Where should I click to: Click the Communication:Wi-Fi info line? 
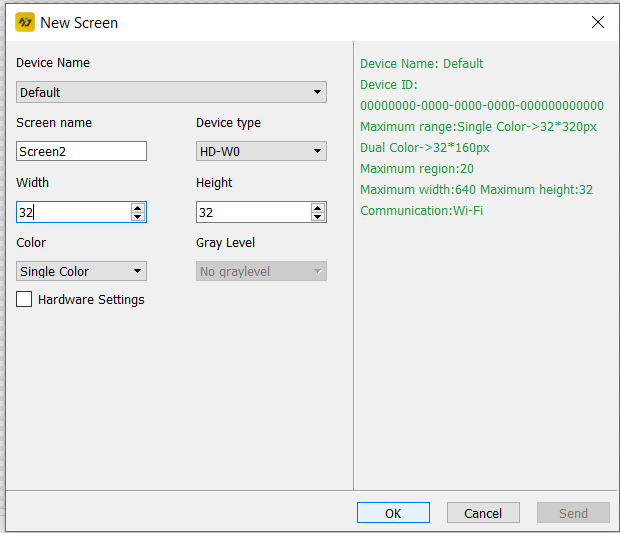(x=421, y=210)
